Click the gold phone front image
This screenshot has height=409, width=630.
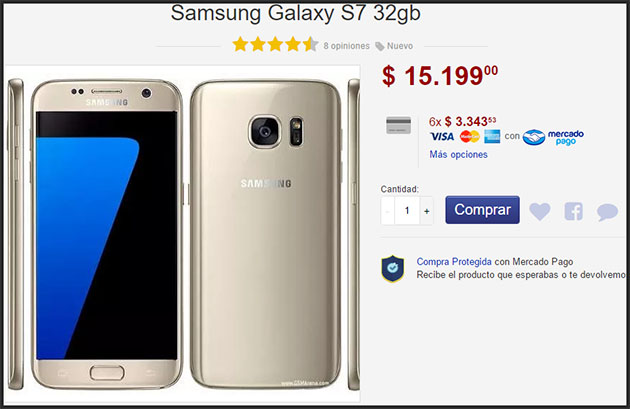[106, 234]
